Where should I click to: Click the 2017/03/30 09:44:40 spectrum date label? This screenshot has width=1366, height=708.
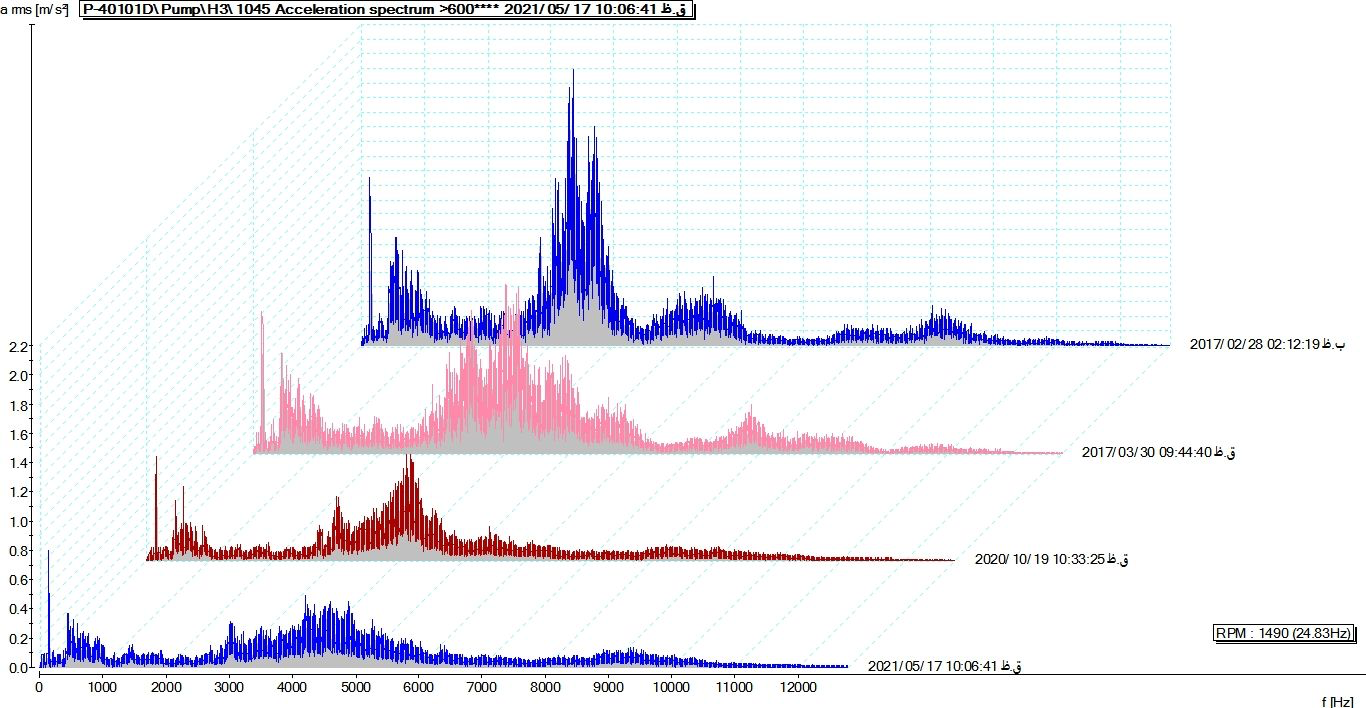coord(1159,452)
